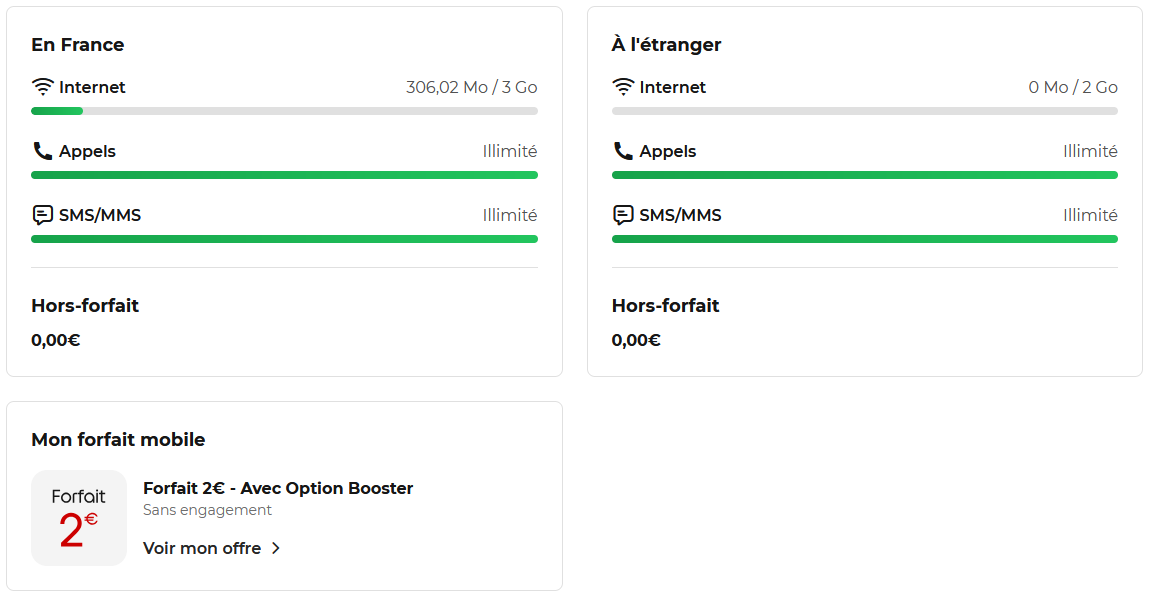Click the Hors-forfait amount under À l'étranger
Image resolution: width=1149 pixels, height=597 pixels.
coord(636,340)
